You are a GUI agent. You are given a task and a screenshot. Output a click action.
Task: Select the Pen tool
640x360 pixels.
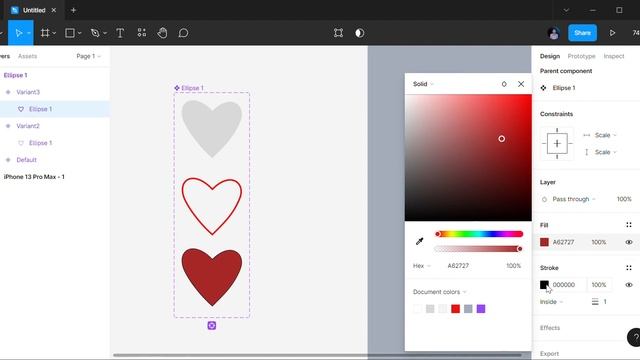(x=95, y=33)
